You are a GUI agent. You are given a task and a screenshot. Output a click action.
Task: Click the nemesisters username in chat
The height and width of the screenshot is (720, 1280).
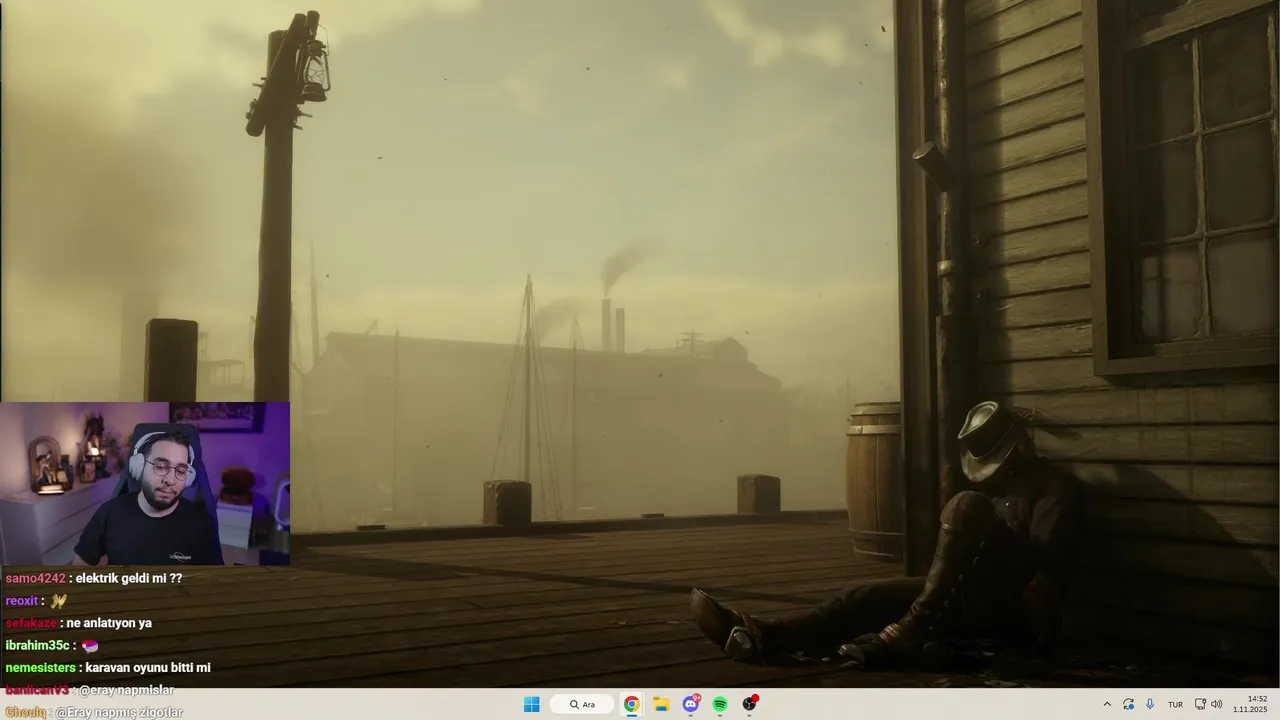(x=40, y=668)
